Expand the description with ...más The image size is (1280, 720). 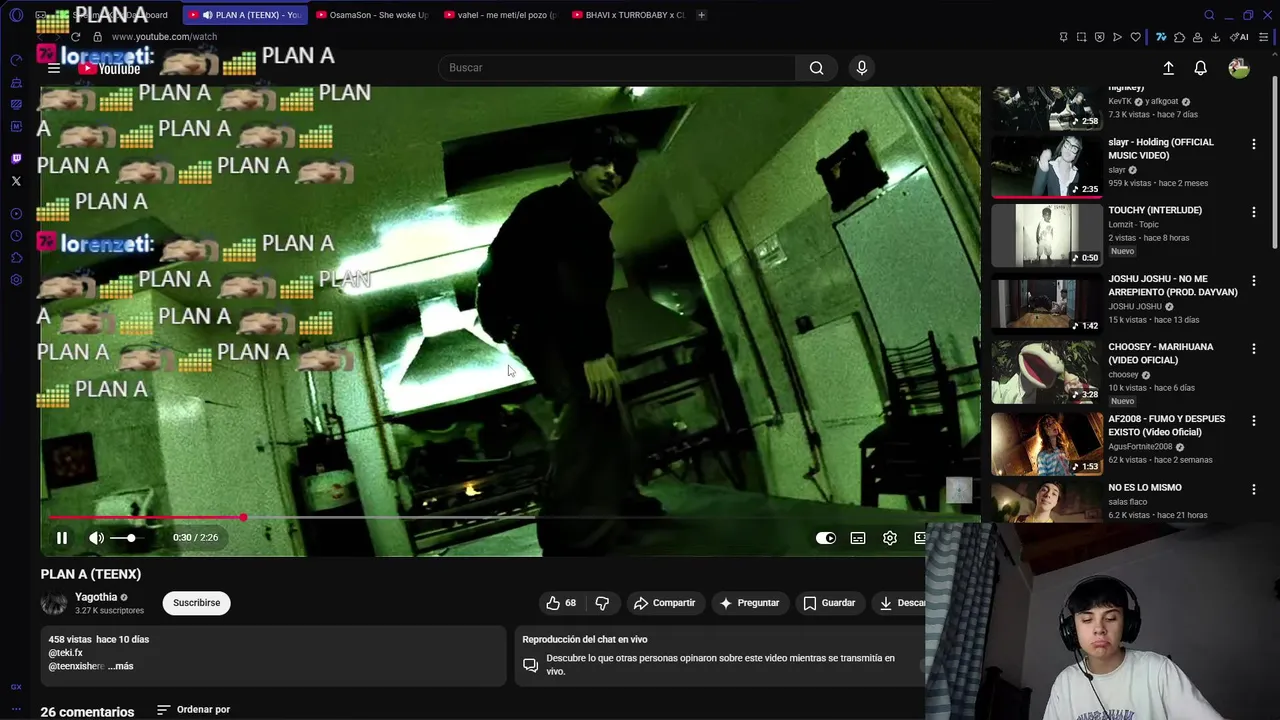pyautogui.click(x=120, y=666)
